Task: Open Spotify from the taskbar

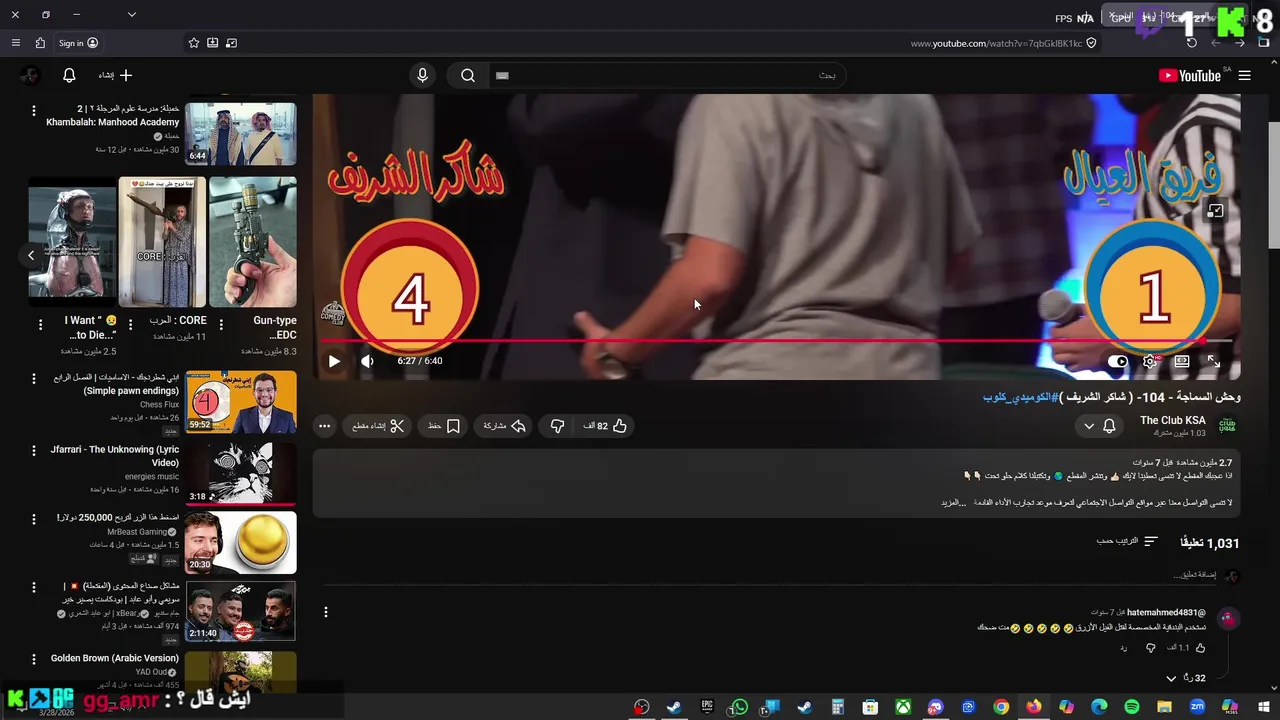Action: point(1131,707)
